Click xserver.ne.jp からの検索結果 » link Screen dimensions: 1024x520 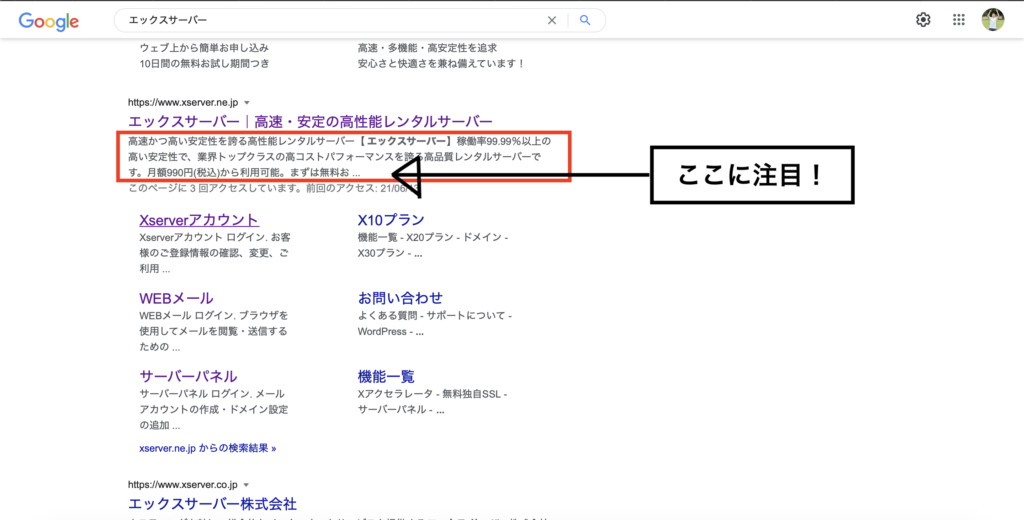click(208, 449)
